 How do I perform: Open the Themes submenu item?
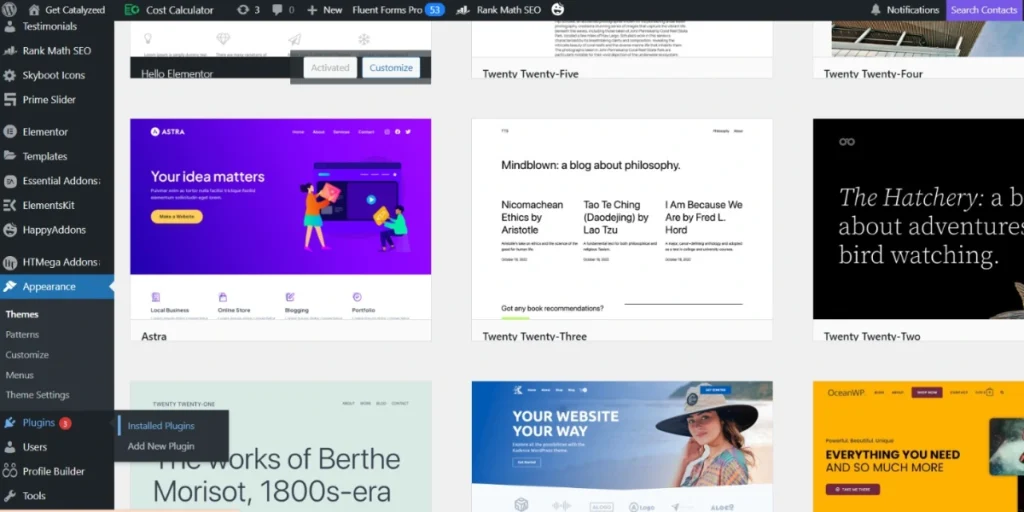pyautogui.click(x=22, y=314)
